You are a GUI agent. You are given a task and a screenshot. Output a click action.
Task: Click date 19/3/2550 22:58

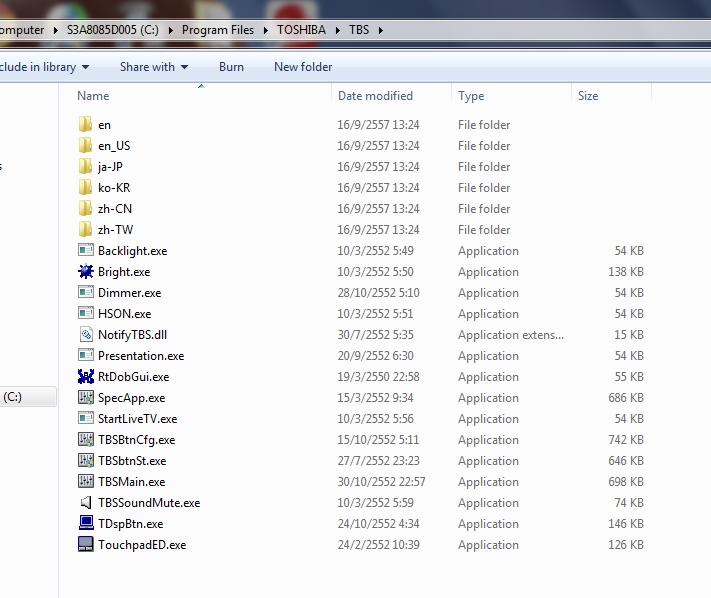tap(378, 376)
